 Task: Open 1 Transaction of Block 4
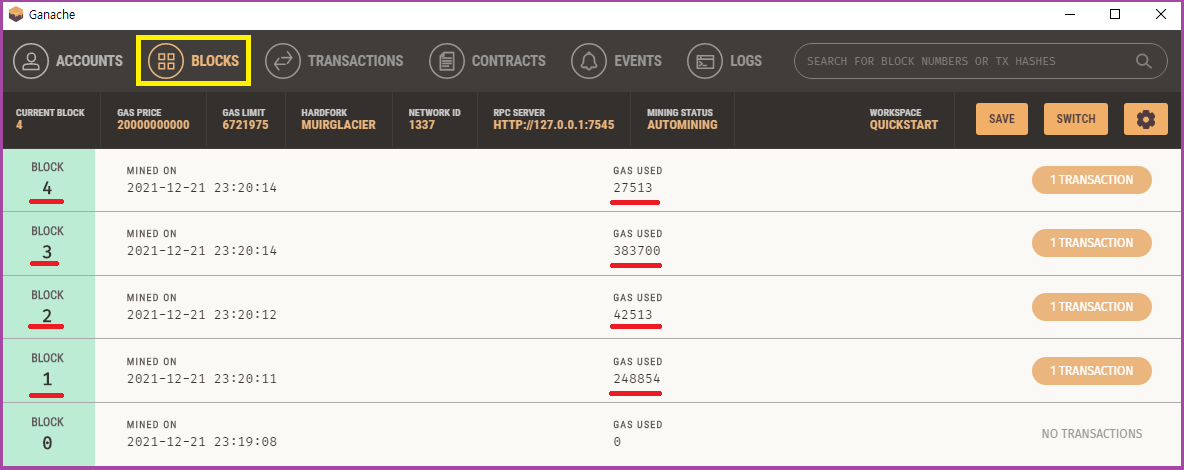click(x=1091, y=180)
